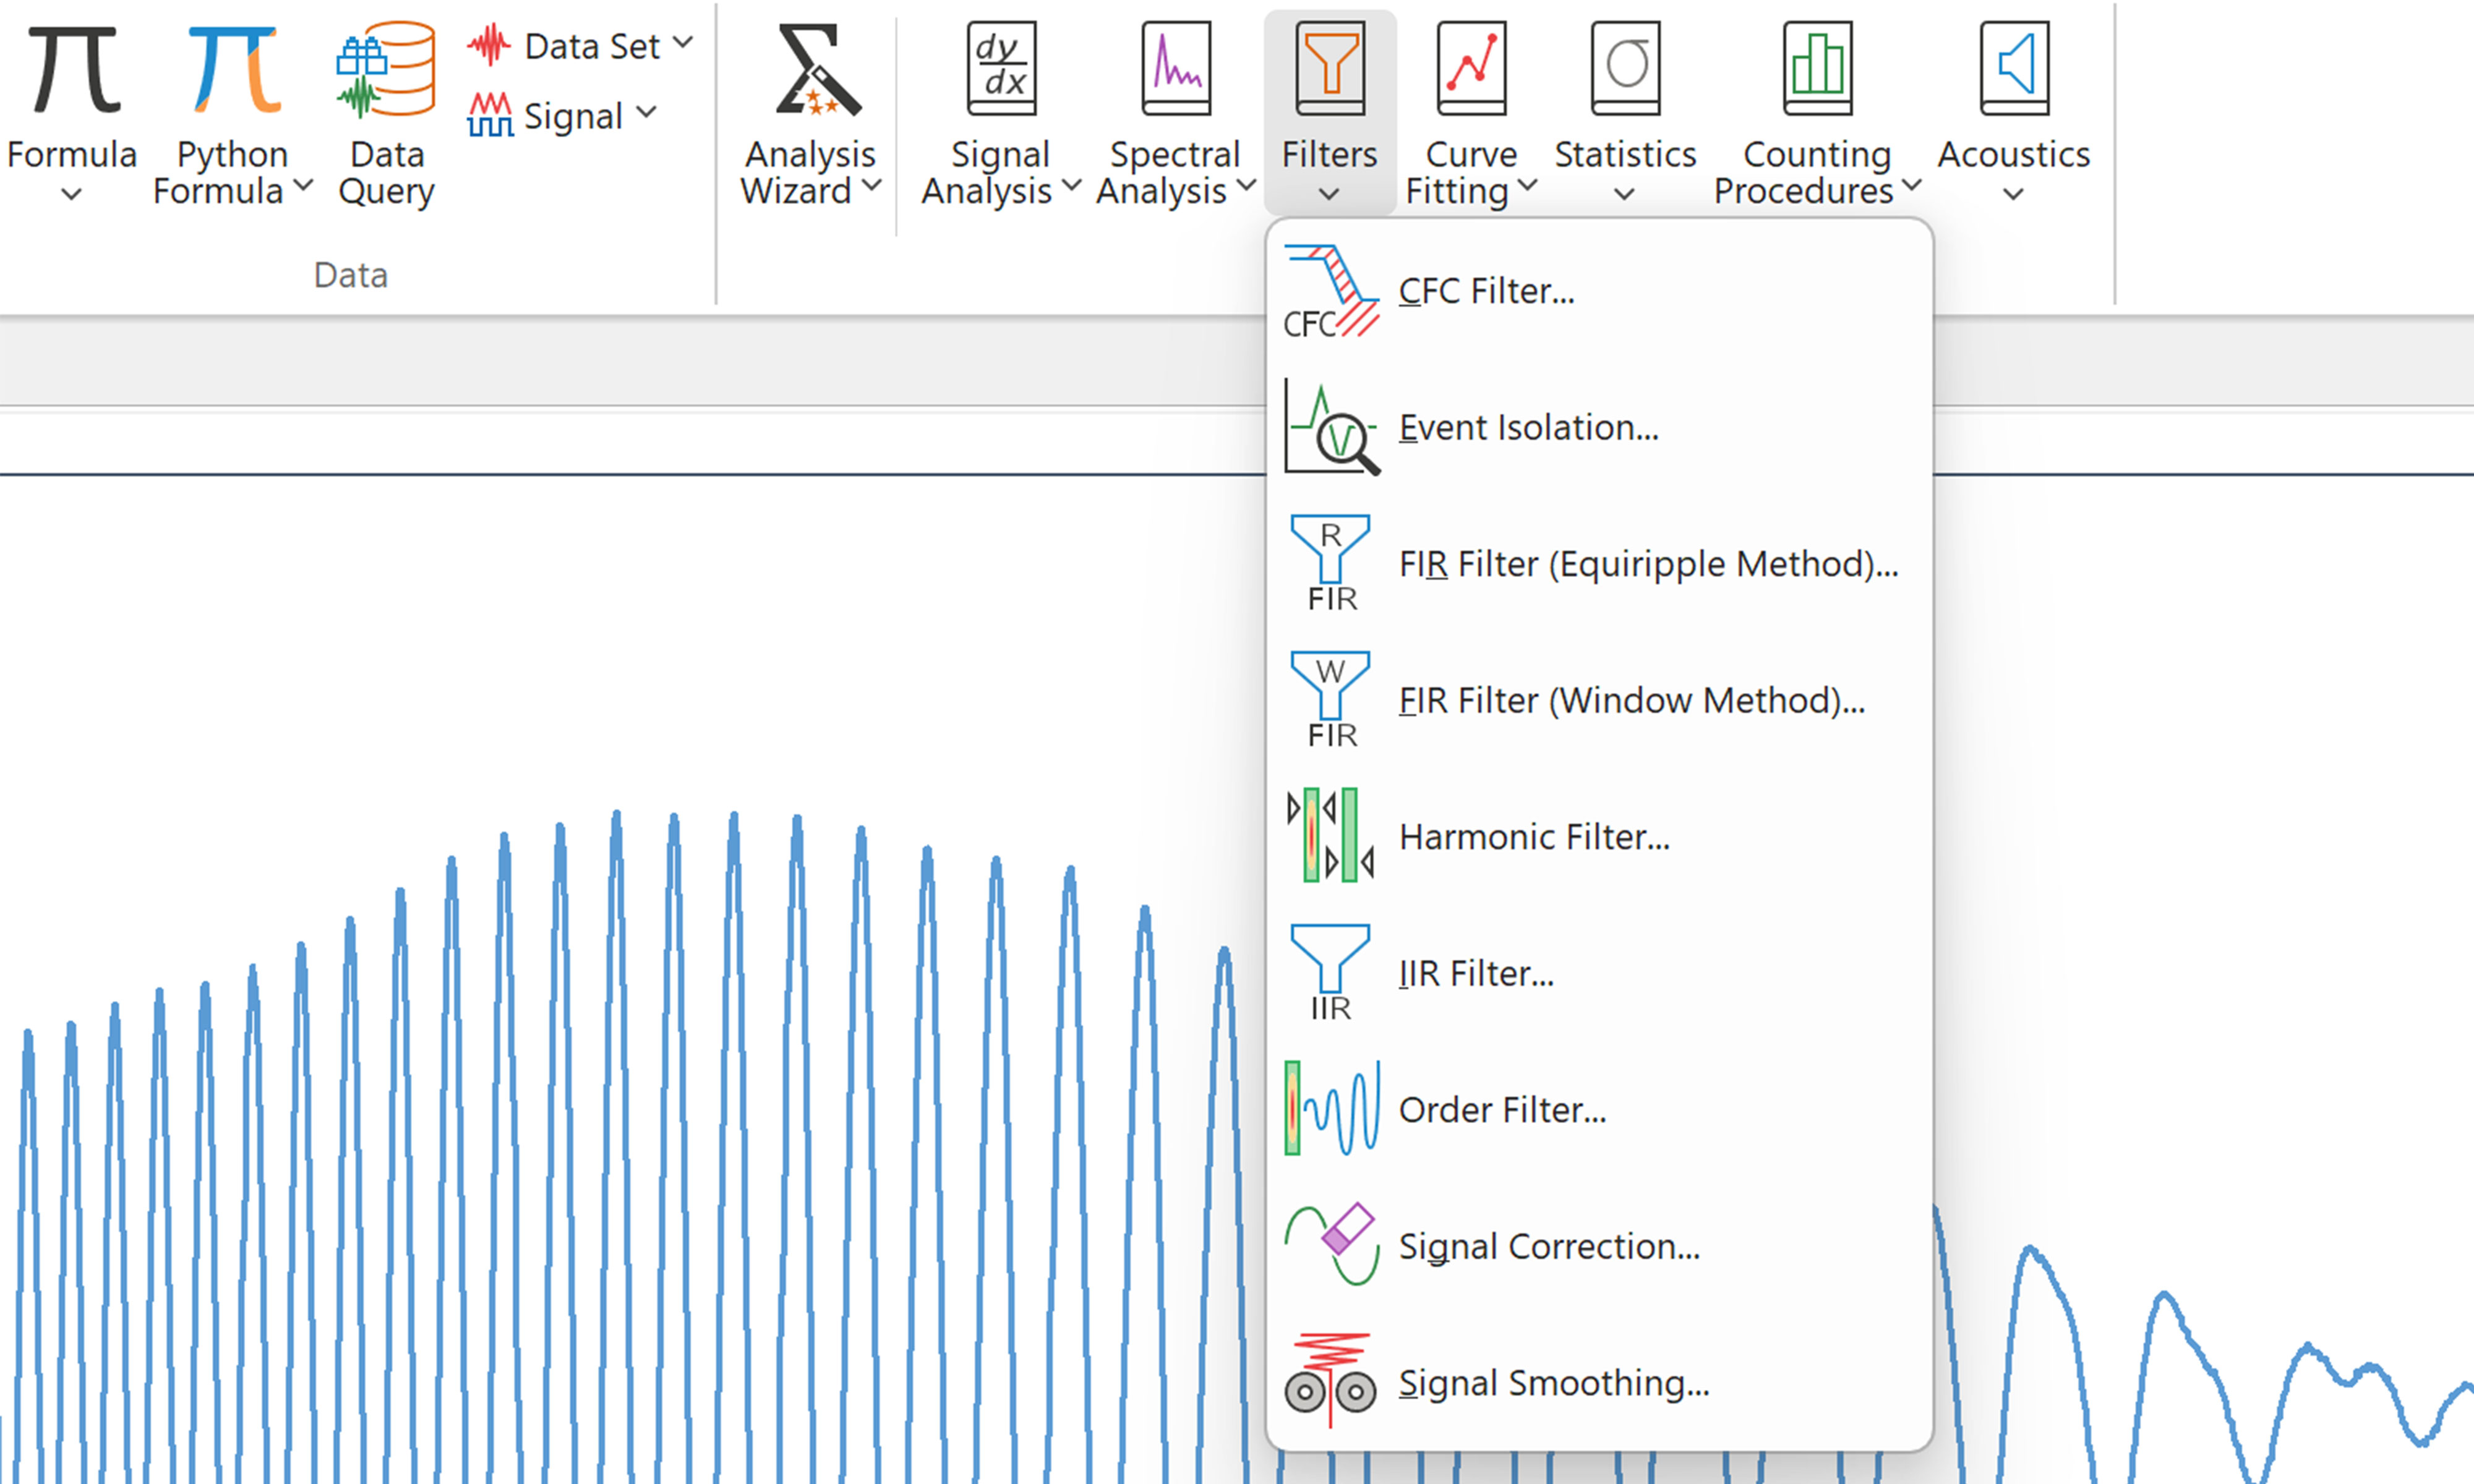Expand the Python Formula dropdown arrow

pyautogui.click(x=303, y=185)
